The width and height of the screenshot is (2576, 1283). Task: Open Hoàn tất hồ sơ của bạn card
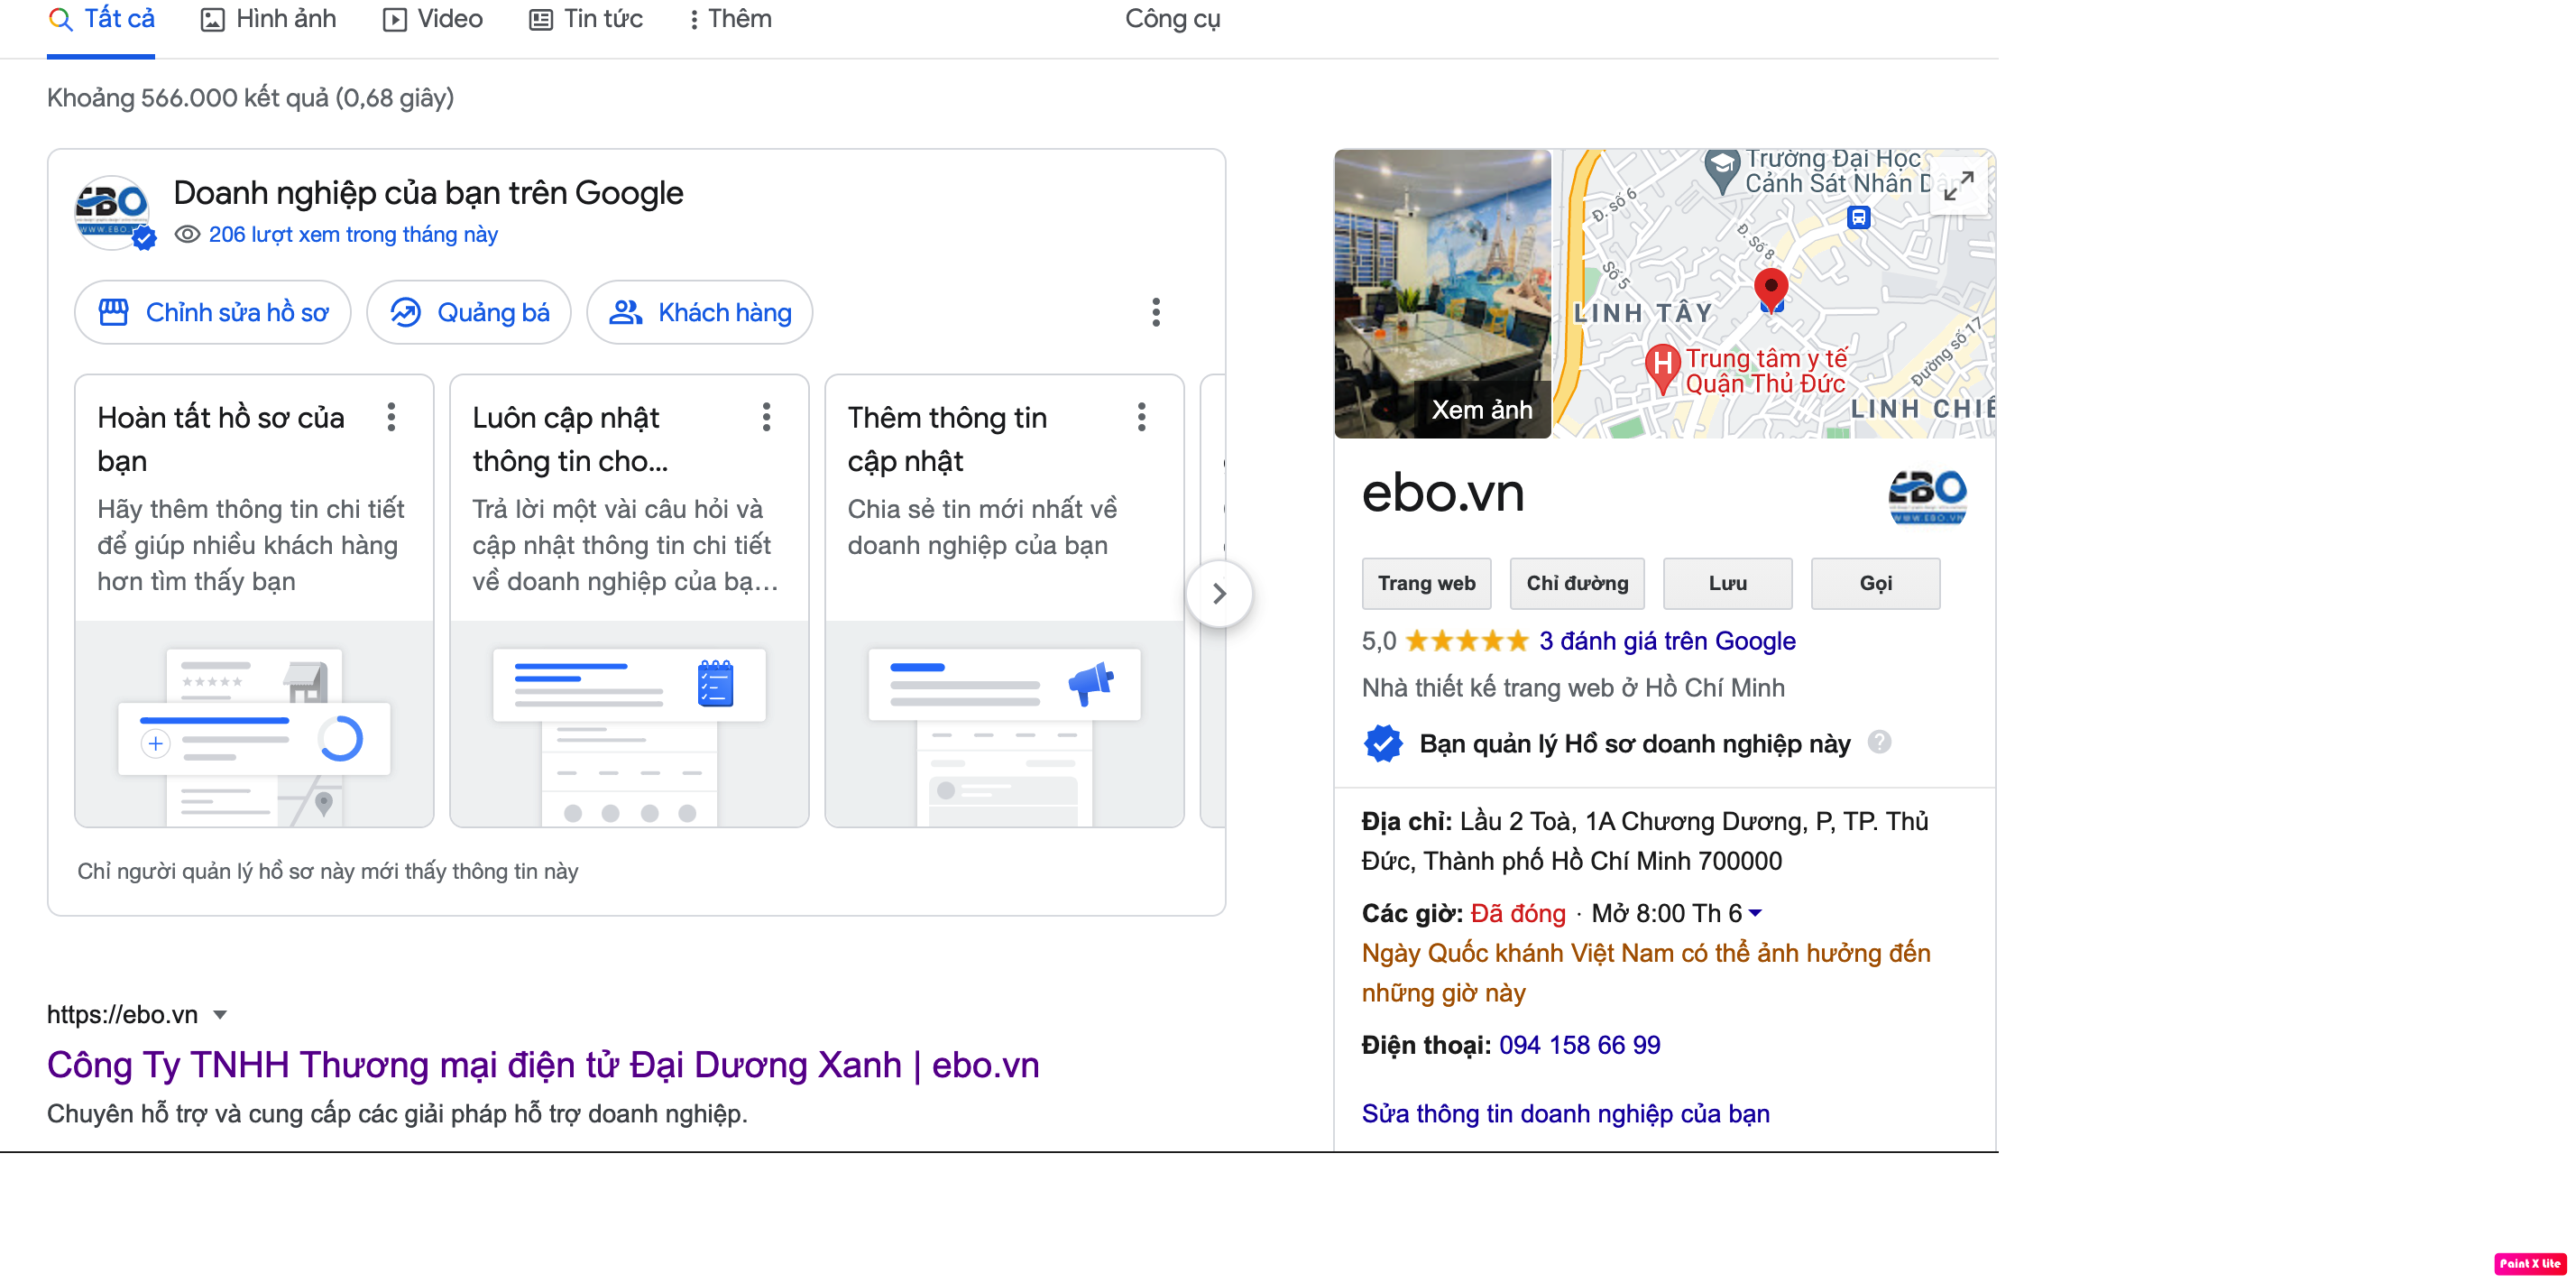[x=254, y=601]
